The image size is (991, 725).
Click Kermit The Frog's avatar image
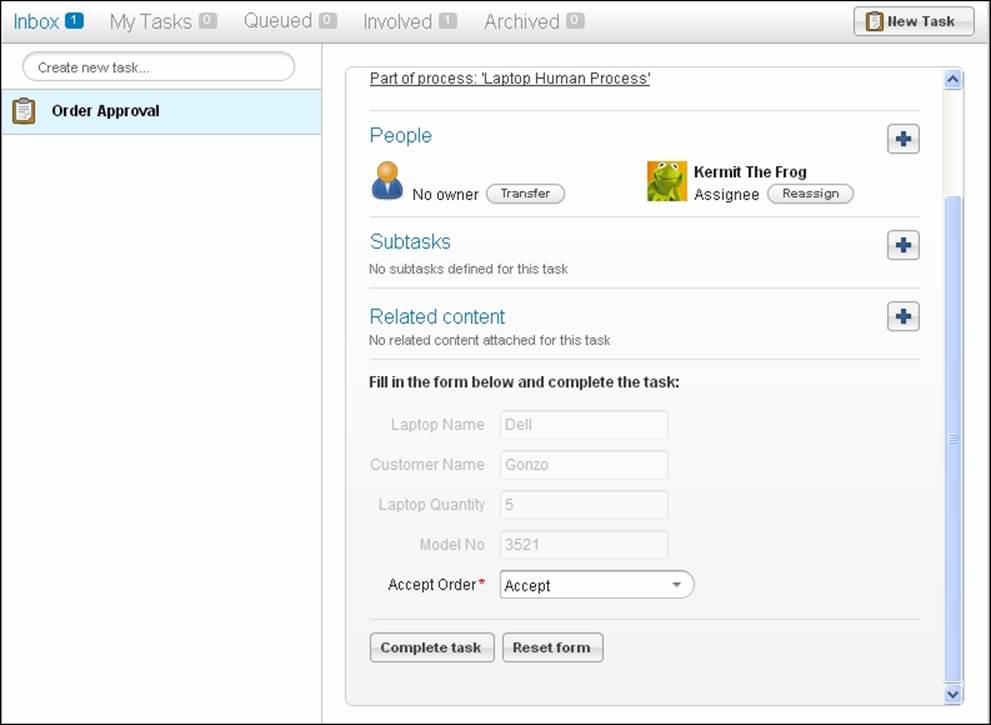[667, 181]
